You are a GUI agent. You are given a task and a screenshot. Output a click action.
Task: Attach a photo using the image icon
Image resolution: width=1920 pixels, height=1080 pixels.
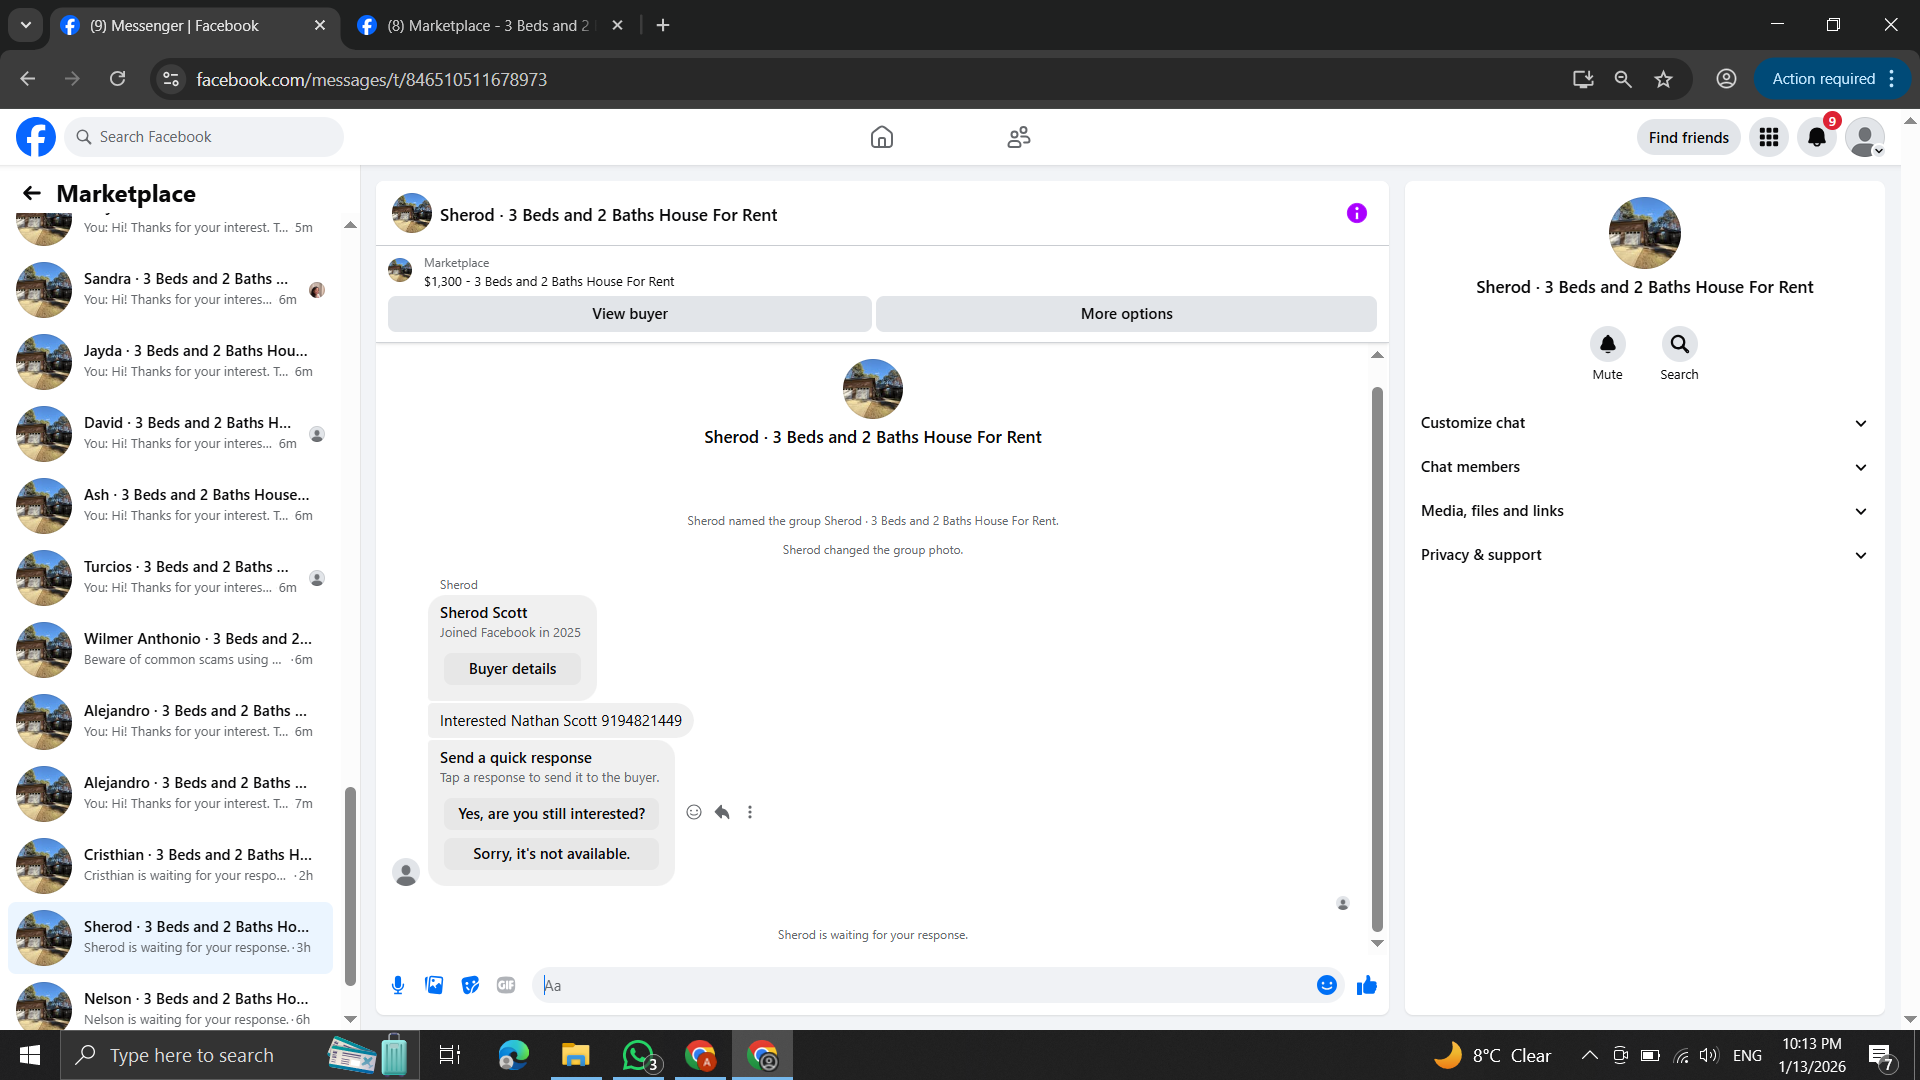pyautogui.click(x=434, y=985)
